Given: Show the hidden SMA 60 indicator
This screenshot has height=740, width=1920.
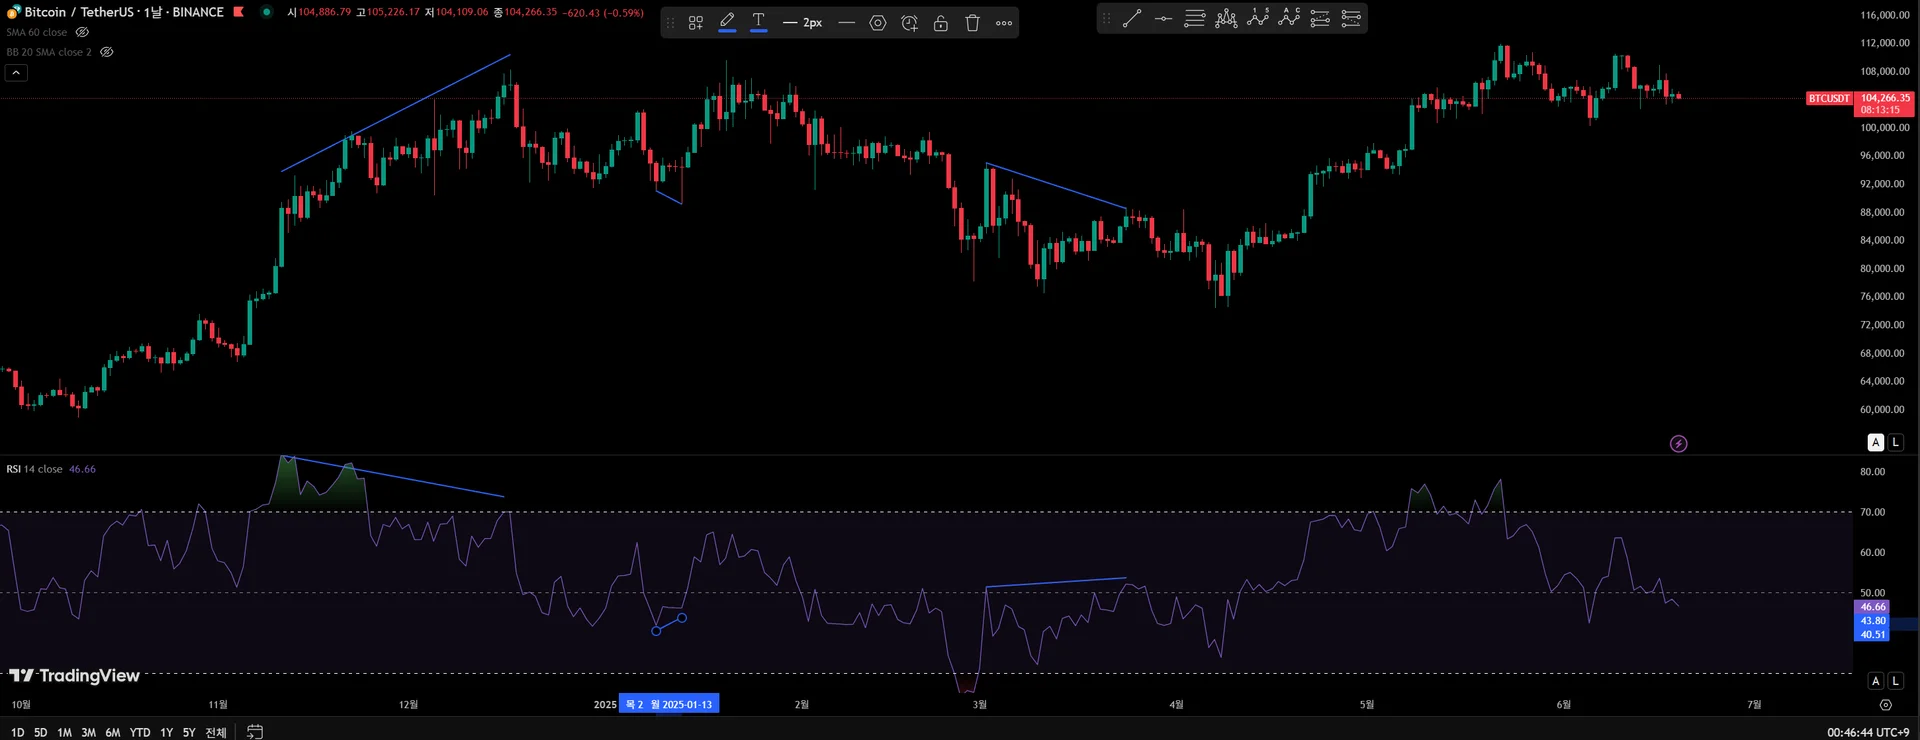Looking at the screenshot, I should point(82,32).
